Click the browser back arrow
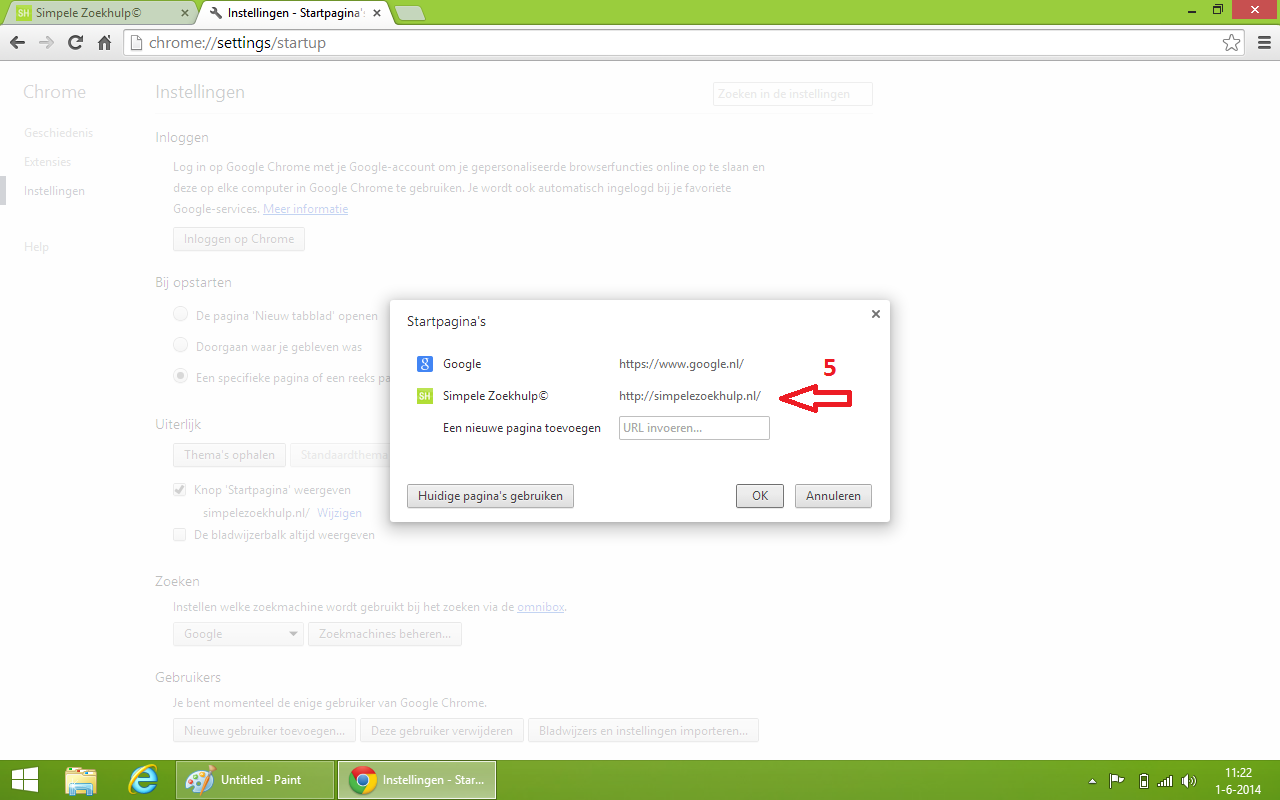 pyautogui.click(x=17, y=43)
